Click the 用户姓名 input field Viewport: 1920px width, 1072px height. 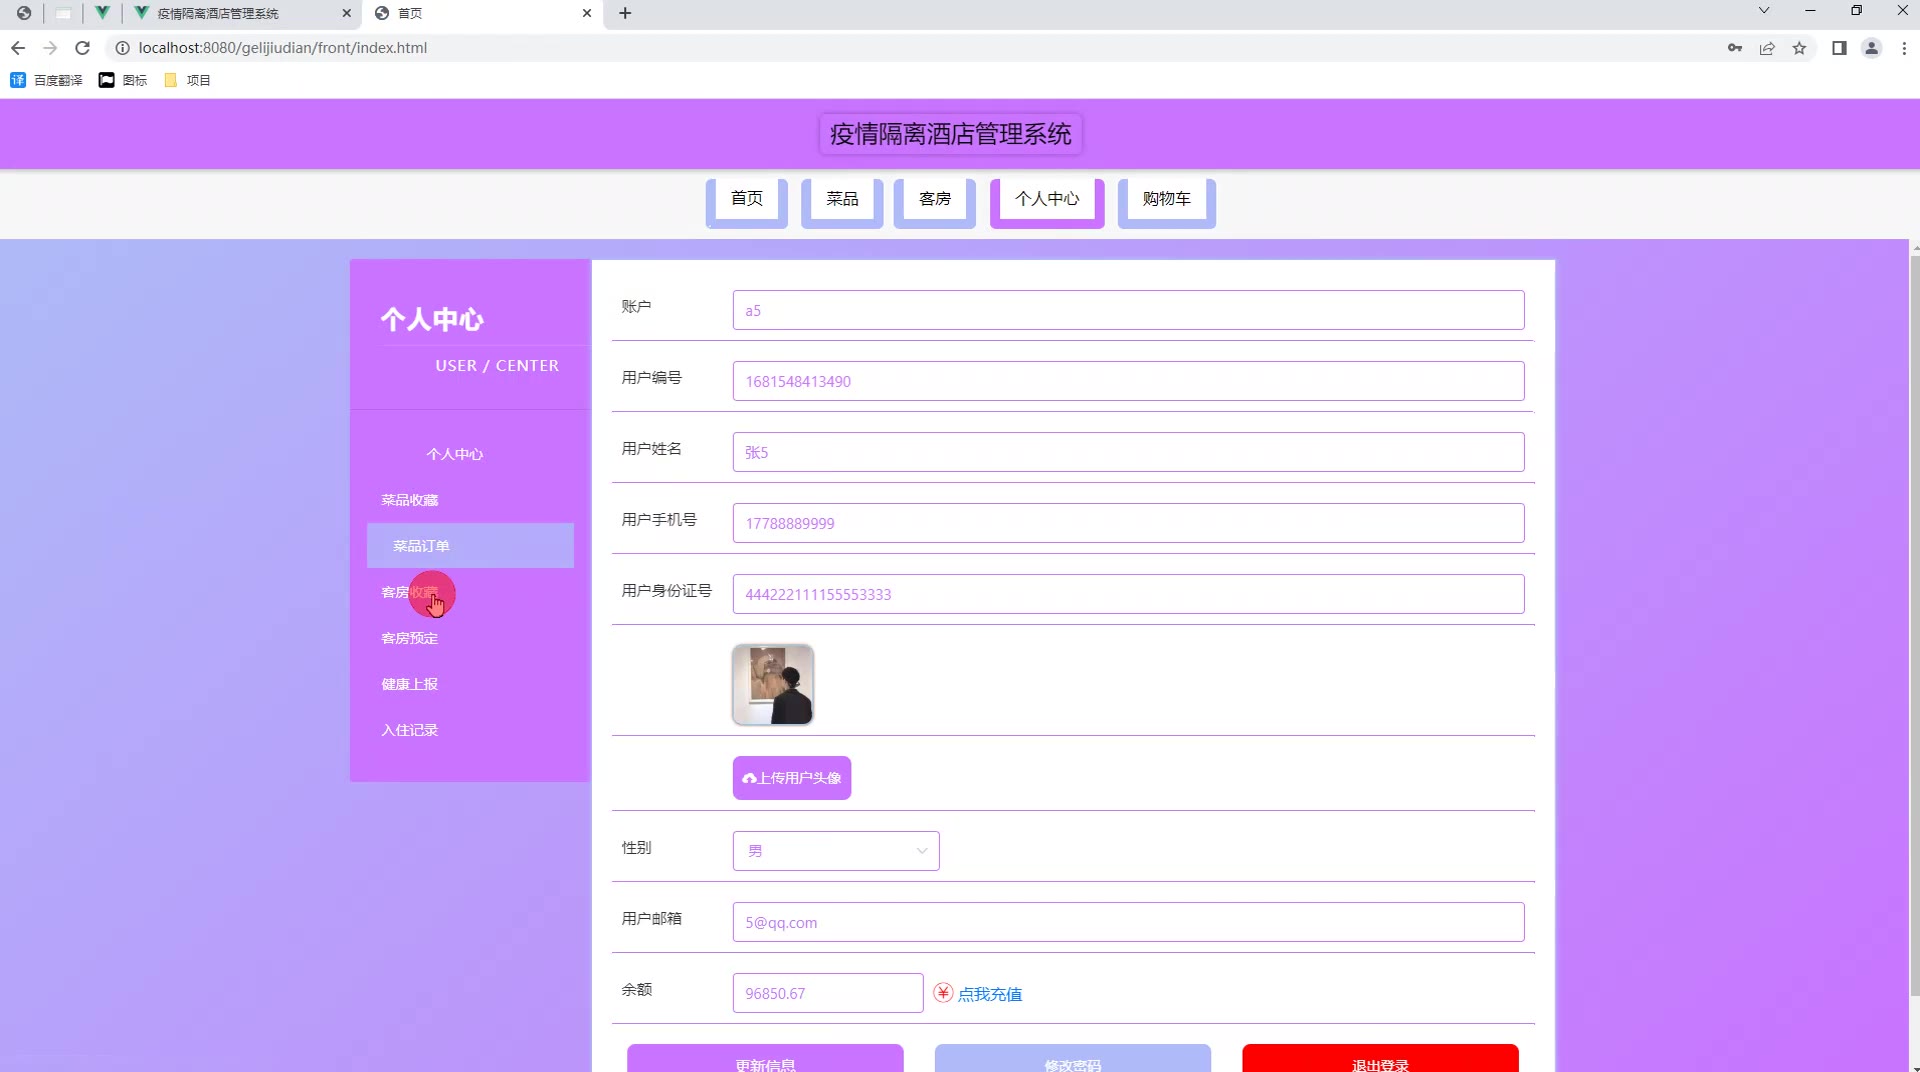[x=1128, y=452]
